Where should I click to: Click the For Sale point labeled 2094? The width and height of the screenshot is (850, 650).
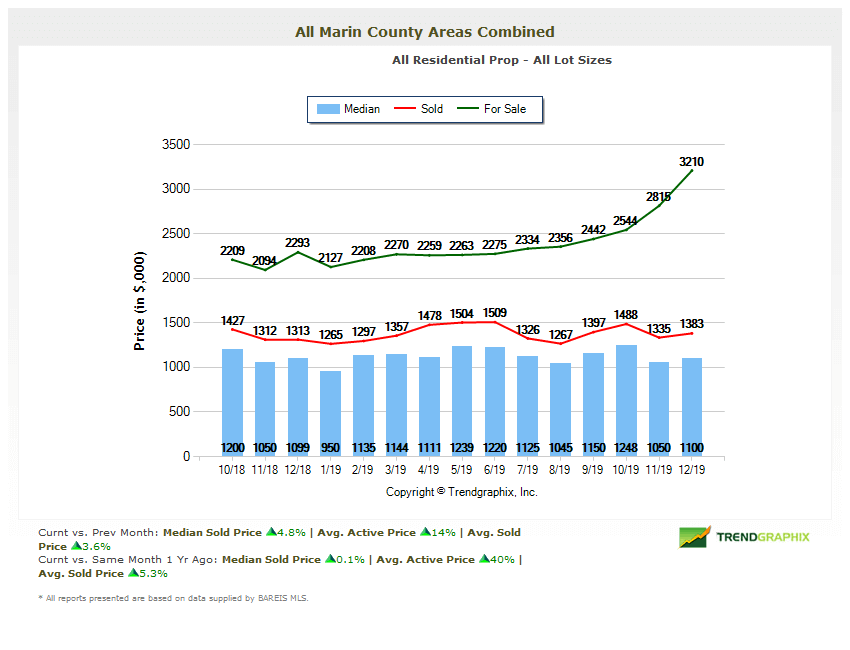pyautogui.click(x=265, y=270)
